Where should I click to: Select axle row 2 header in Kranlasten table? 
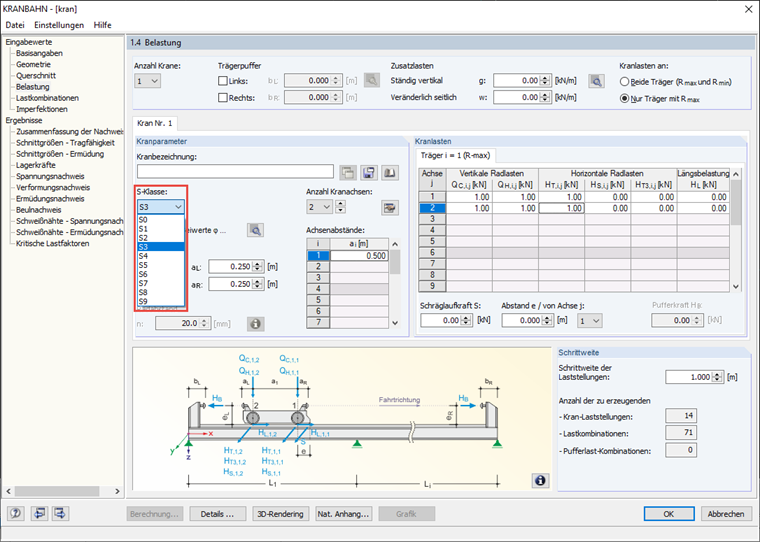(x=432, y=208)
